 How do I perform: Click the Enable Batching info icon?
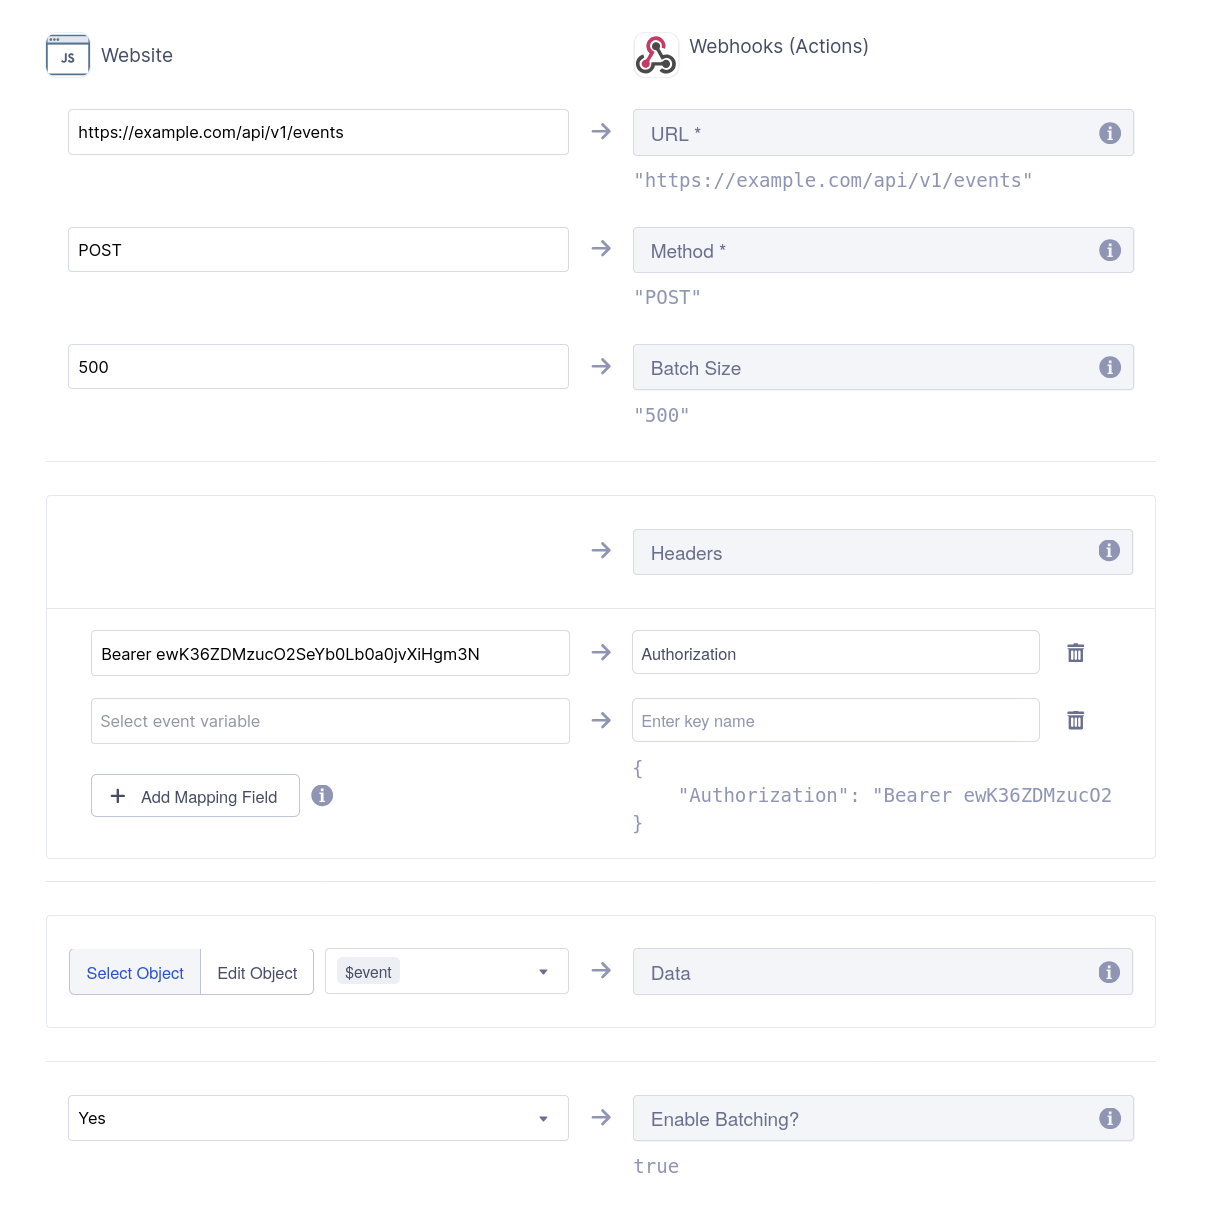(x=1109, y=1118)
